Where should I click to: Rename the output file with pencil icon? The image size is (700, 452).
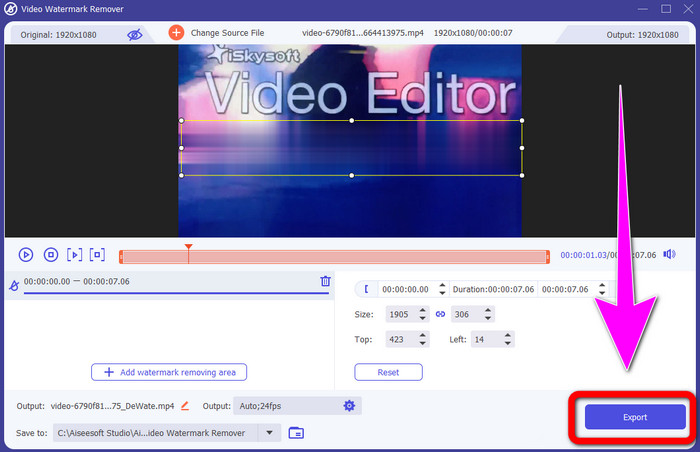click(185, 406)
